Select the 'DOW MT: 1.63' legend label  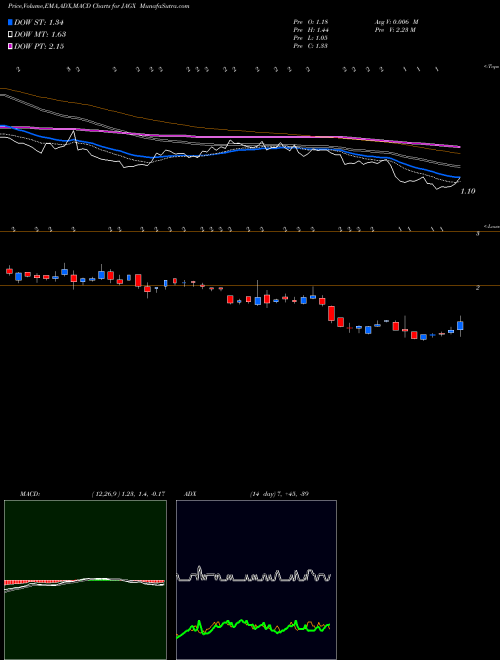pos(40,35)
